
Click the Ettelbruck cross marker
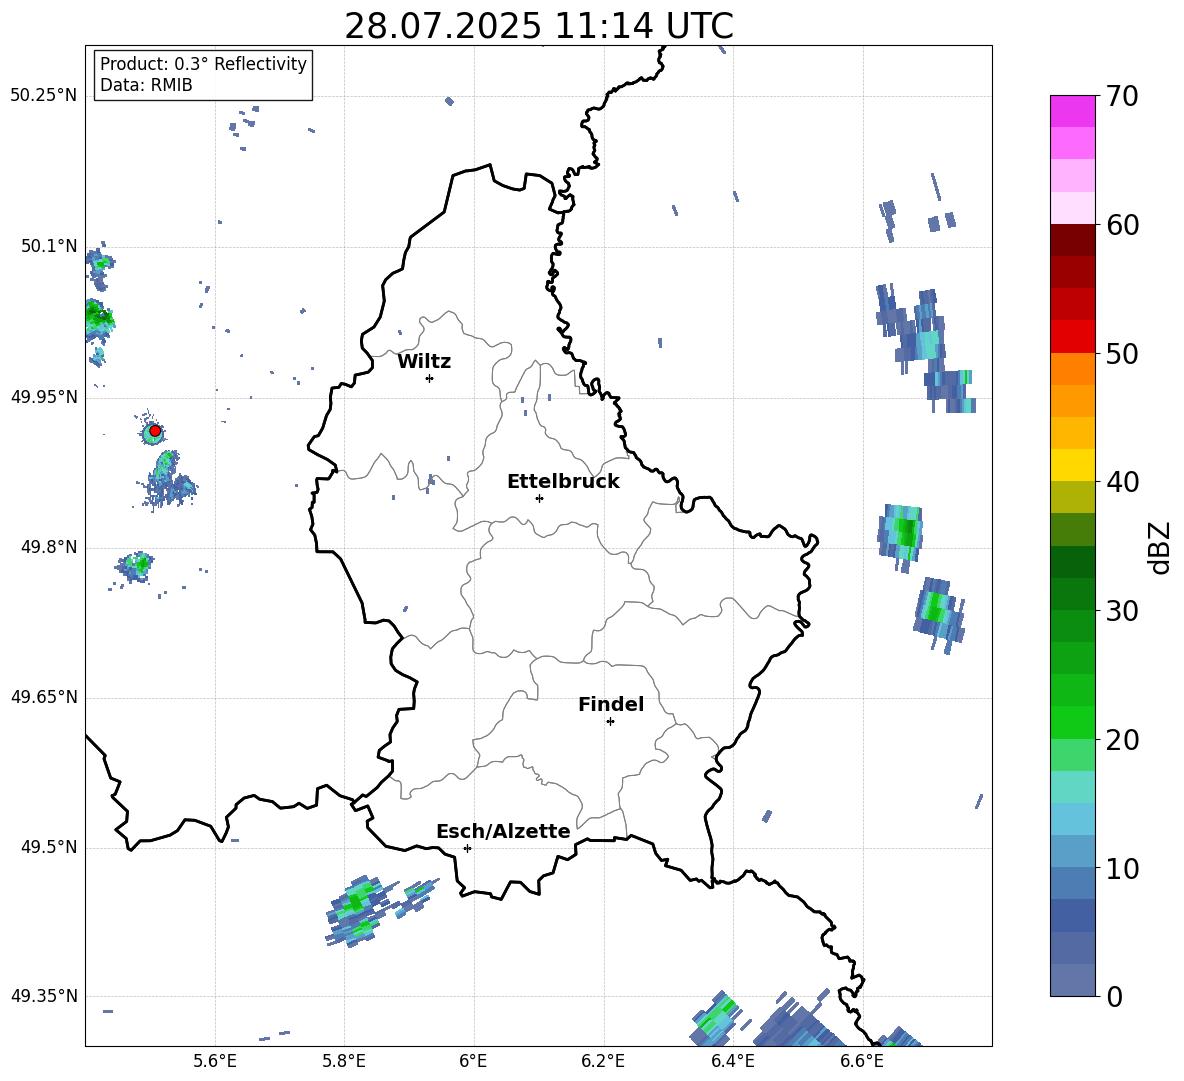[x=539, y=498]
